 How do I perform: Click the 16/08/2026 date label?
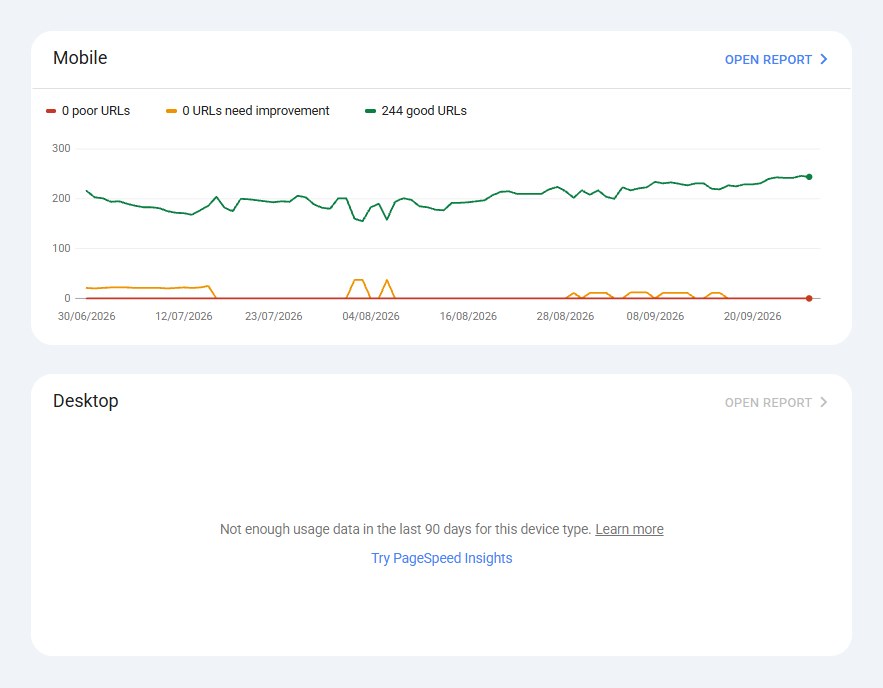click(x=469, y=316)
